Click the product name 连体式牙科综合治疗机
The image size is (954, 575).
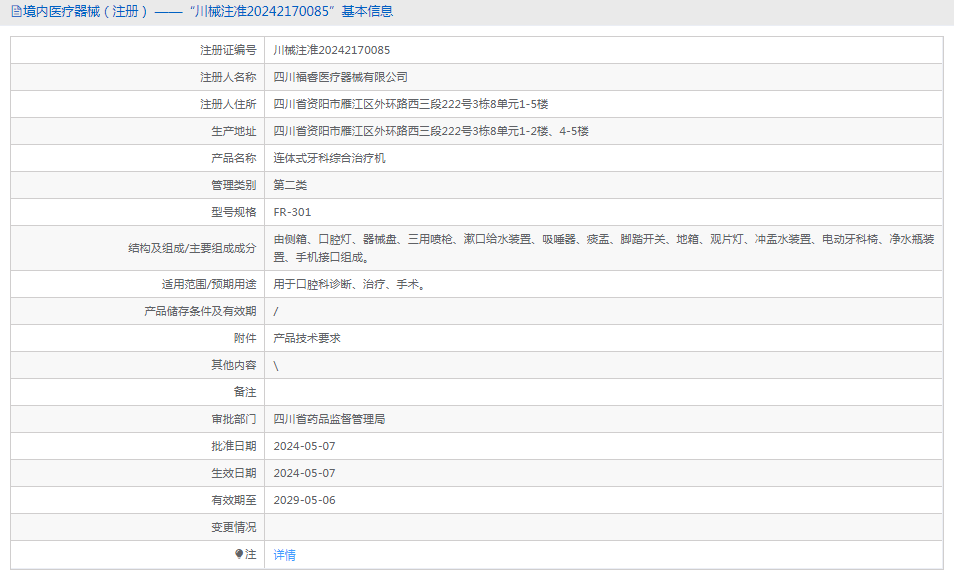329,158
